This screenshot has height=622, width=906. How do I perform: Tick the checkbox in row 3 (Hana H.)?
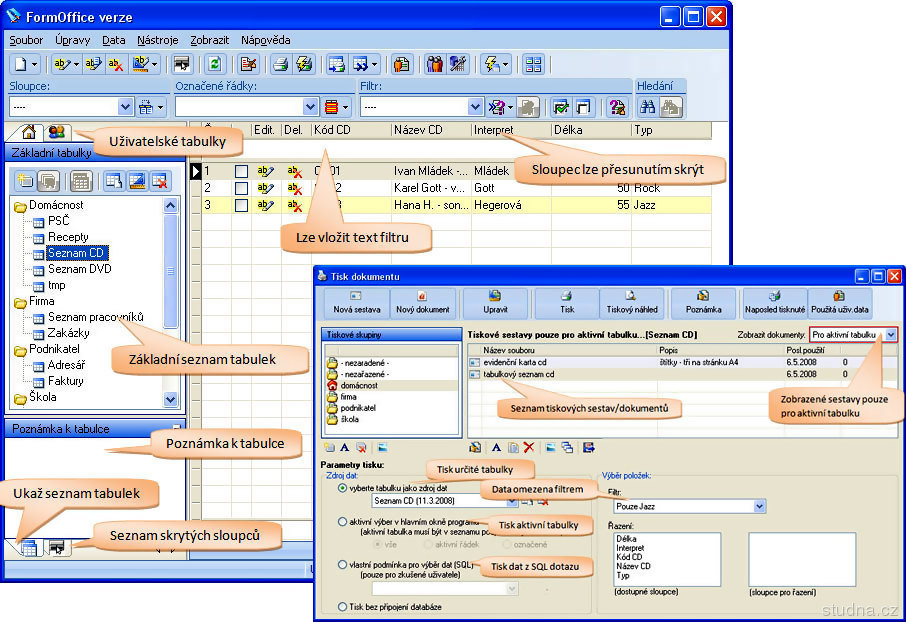(242, 205)
